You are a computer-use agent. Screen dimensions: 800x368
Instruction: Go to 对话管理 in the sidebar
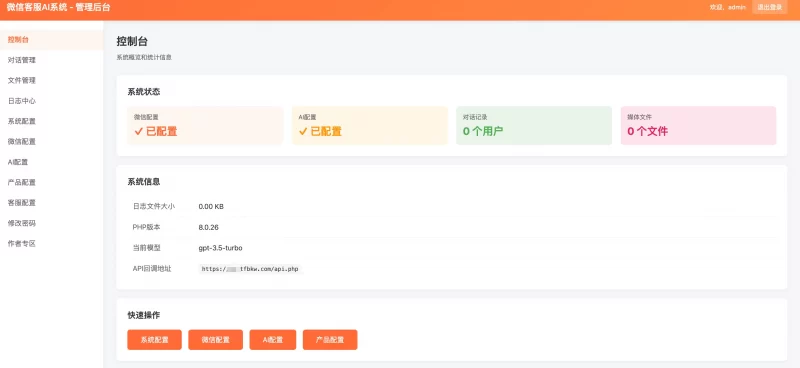pos(52,60)
